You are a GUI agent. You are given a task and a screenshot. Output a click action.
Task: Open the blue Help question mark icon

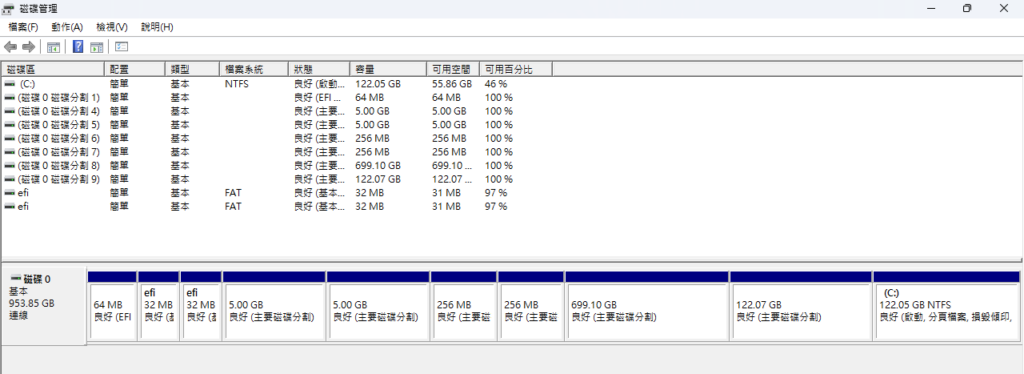tap(78, 47)
